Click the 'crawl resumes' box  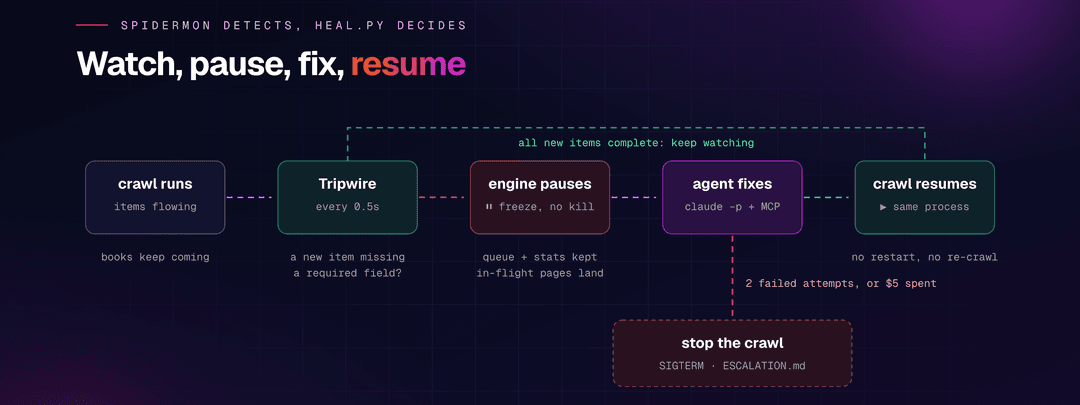(924, 197)
